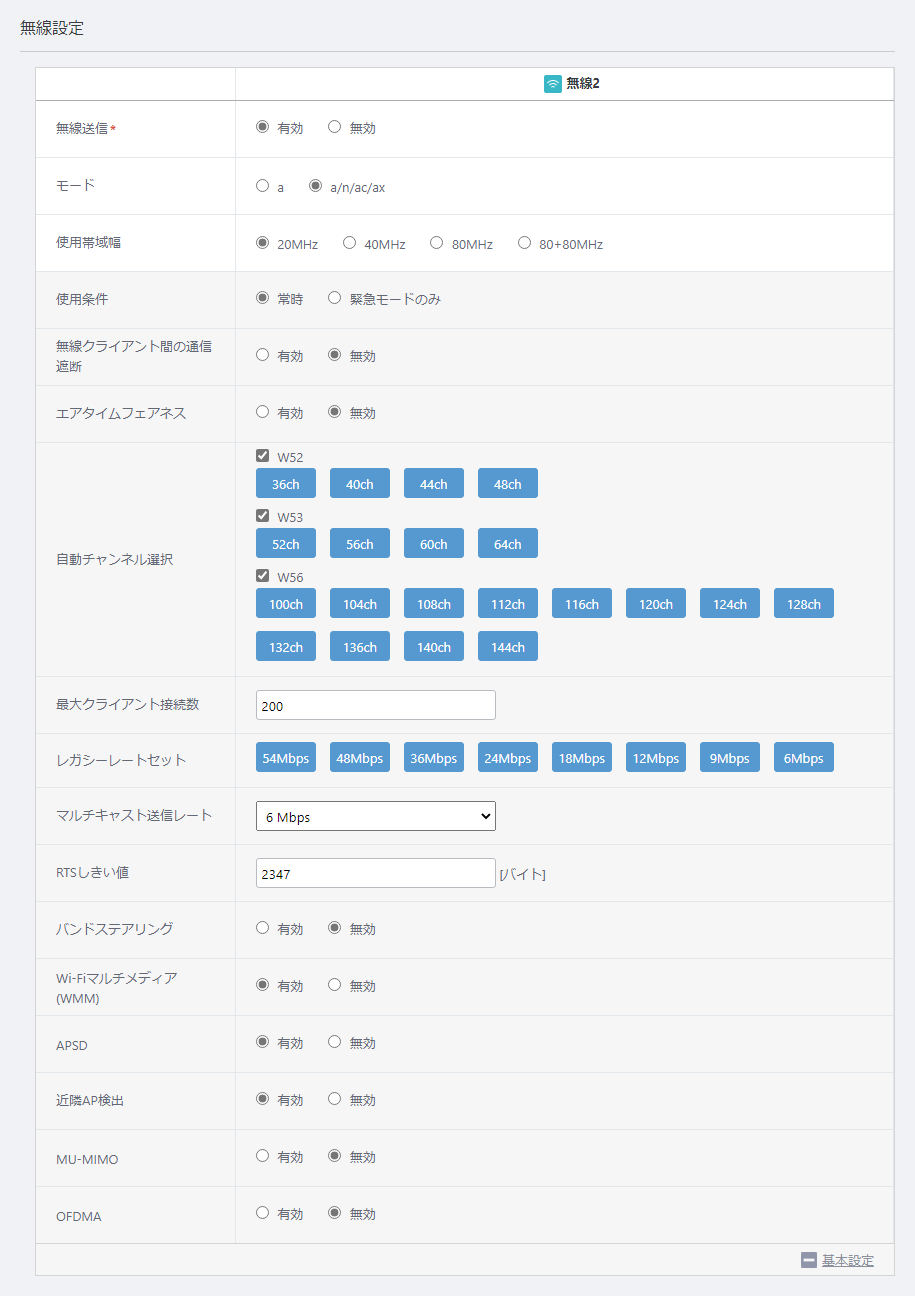Toggle the 60ch channel button
This screenshot has width=915, height=1296.
(x=434, y=543)
